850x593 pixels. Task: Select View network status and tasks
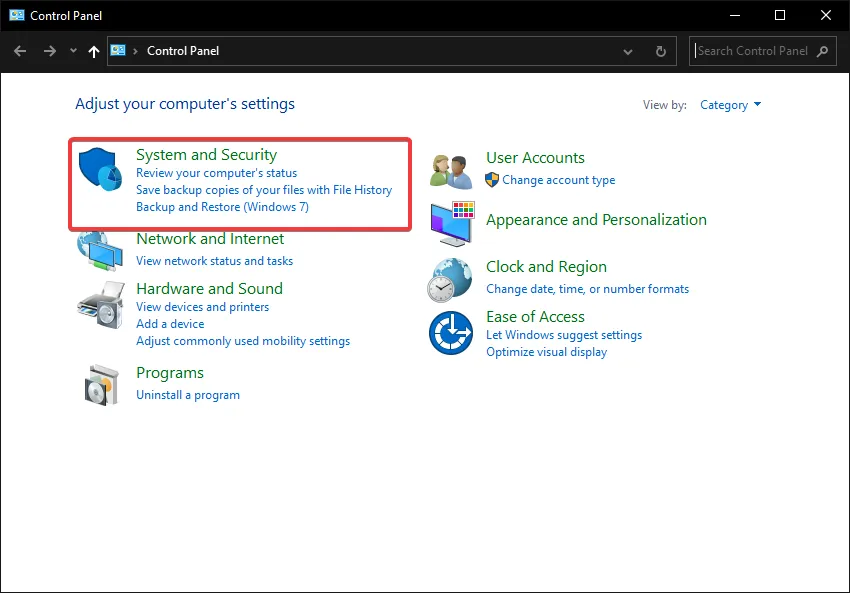tap(214, 261)
